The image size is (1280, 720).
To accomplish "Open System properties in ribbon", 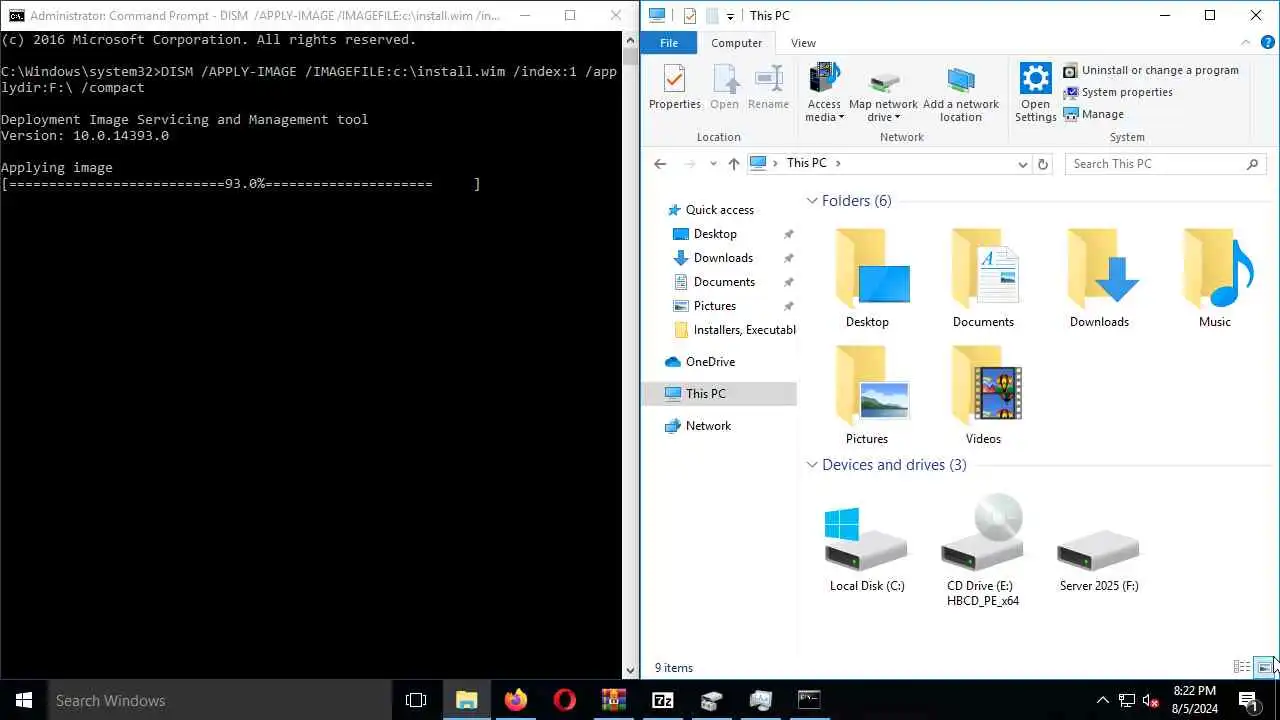I will click(1118, 92).
